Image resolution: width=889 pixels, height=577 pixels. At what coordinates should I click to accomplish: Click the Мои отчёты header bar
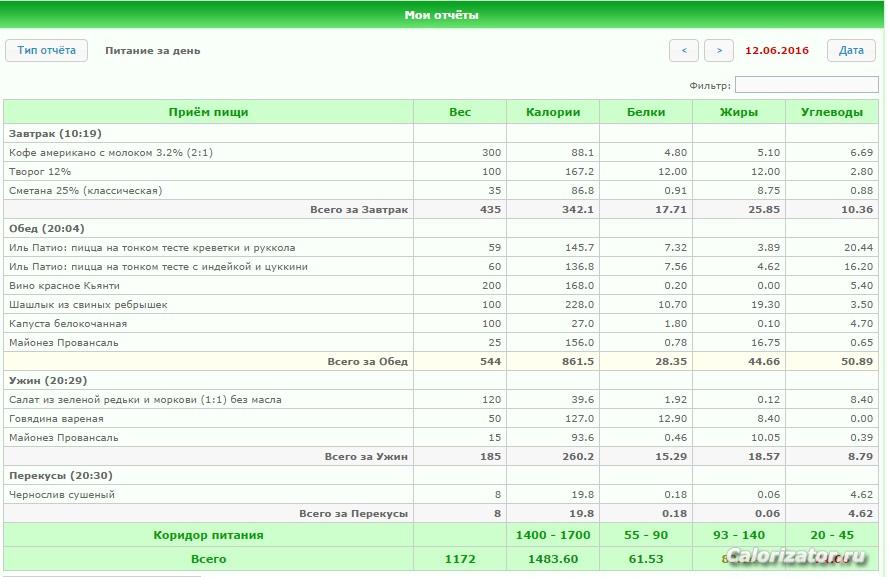tap(442, 15)
